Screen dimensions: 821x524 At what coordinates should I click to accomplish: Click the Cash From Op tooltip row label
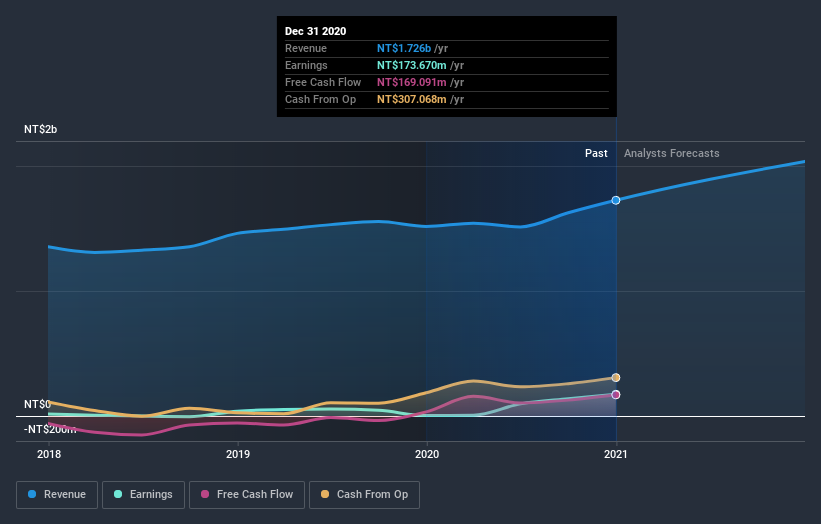(x=320, y=99)
